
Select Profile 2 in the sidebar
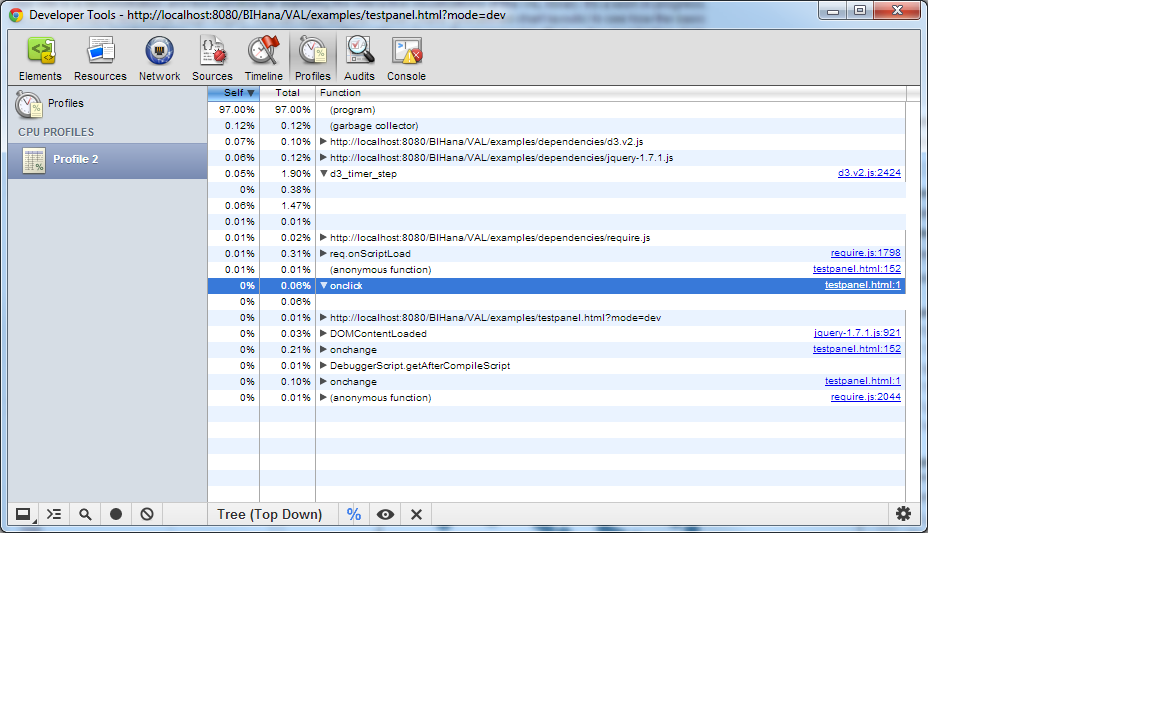107,160
